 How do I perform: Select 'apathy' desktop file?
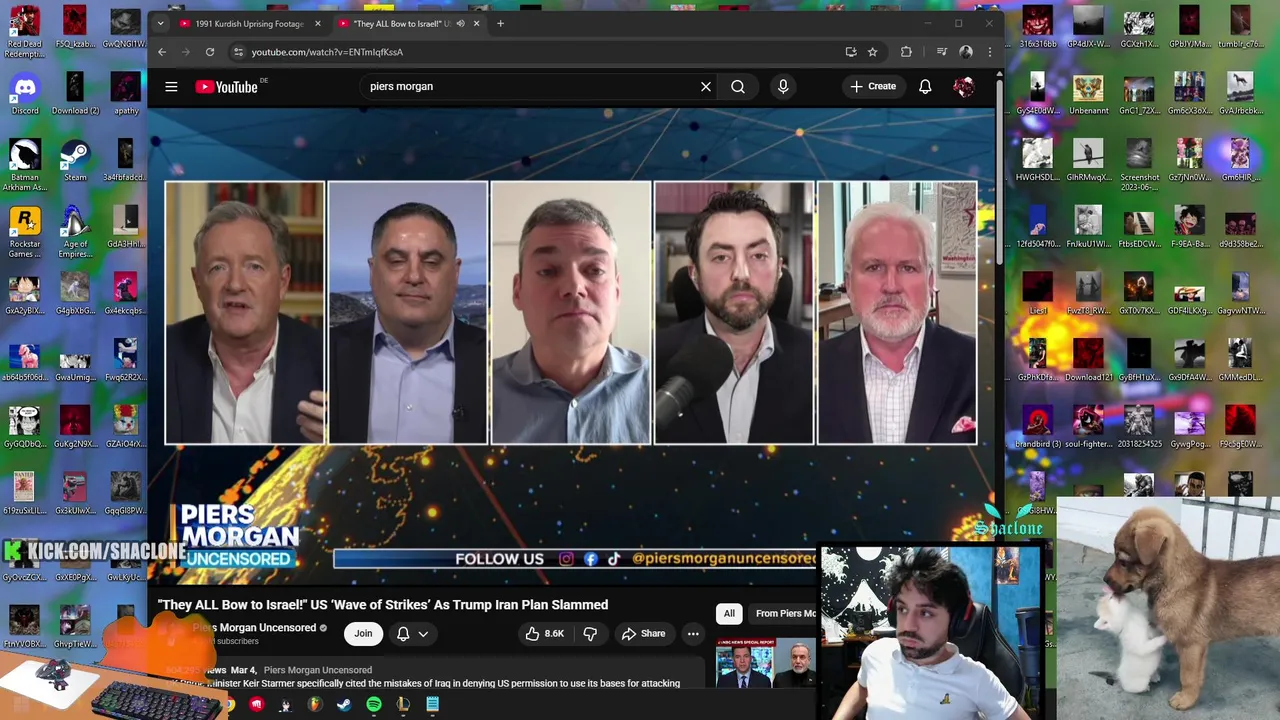126,93
